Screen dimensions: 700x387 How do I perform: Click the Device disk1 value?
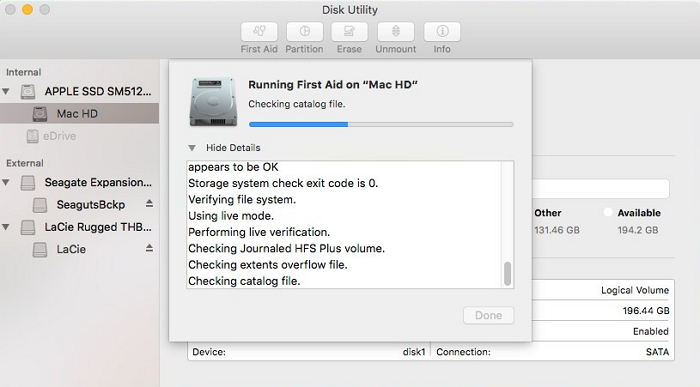414,352
